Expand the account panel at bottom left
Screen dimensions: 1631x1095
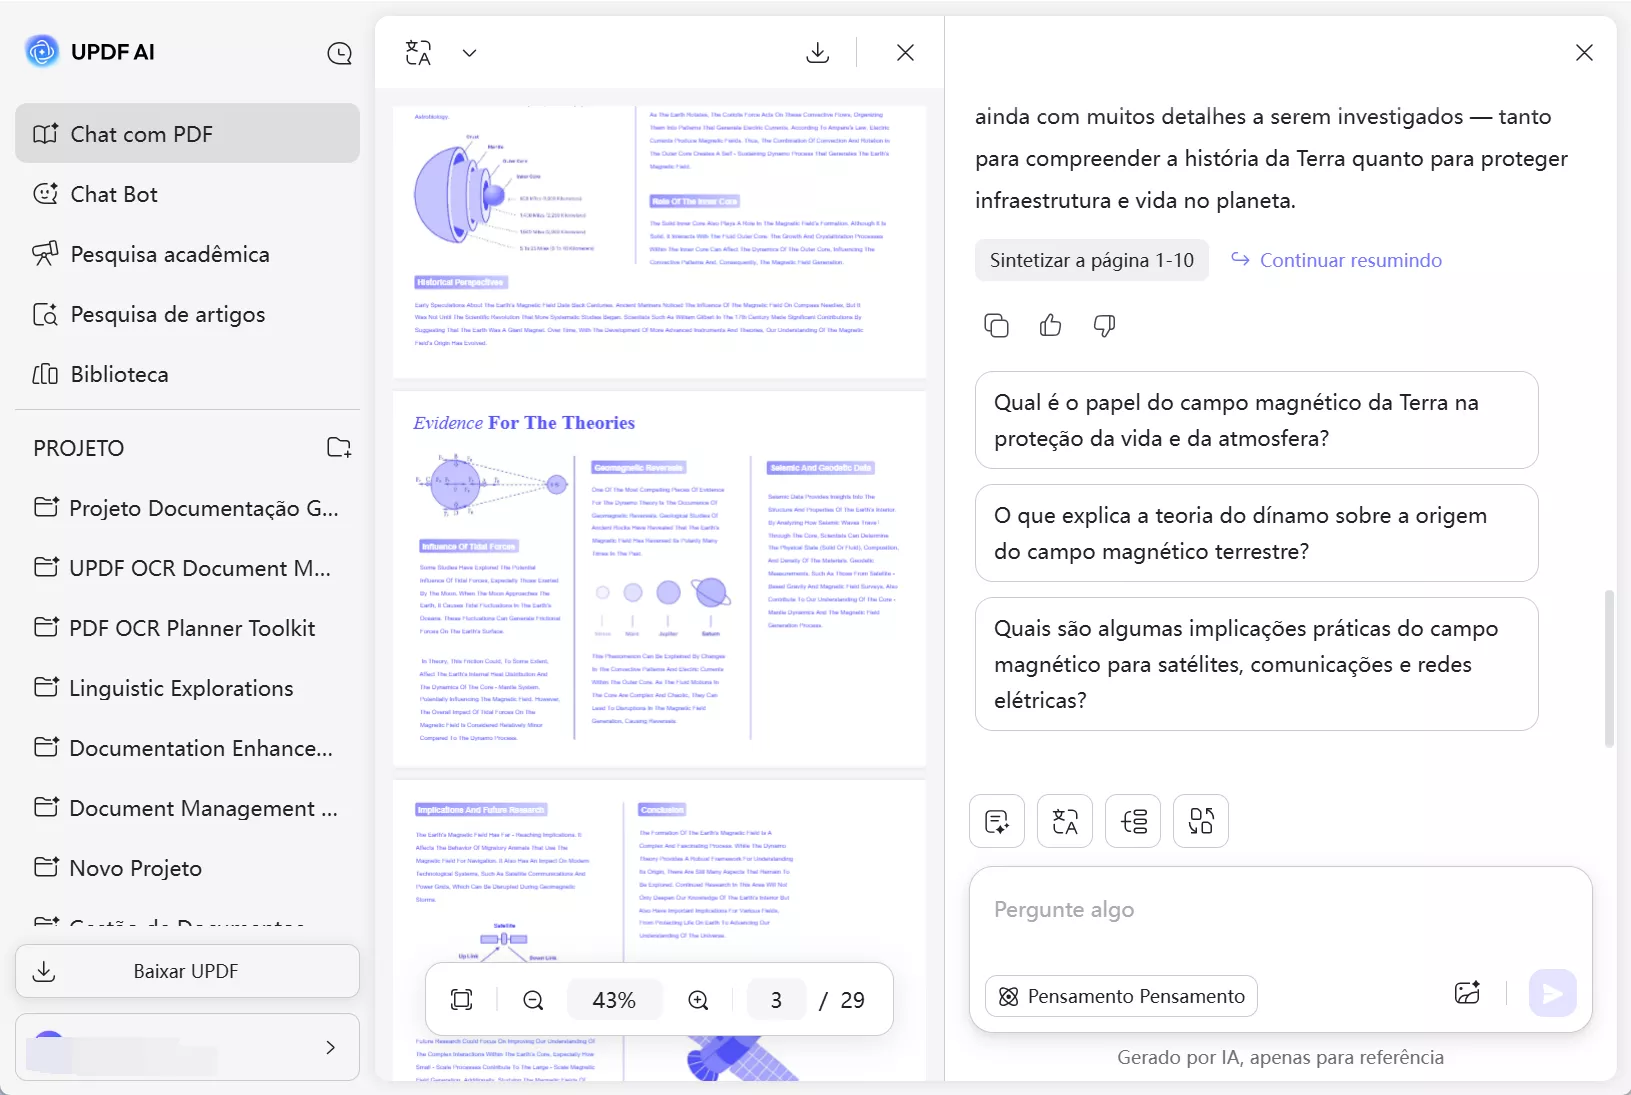pos(330,1047)
